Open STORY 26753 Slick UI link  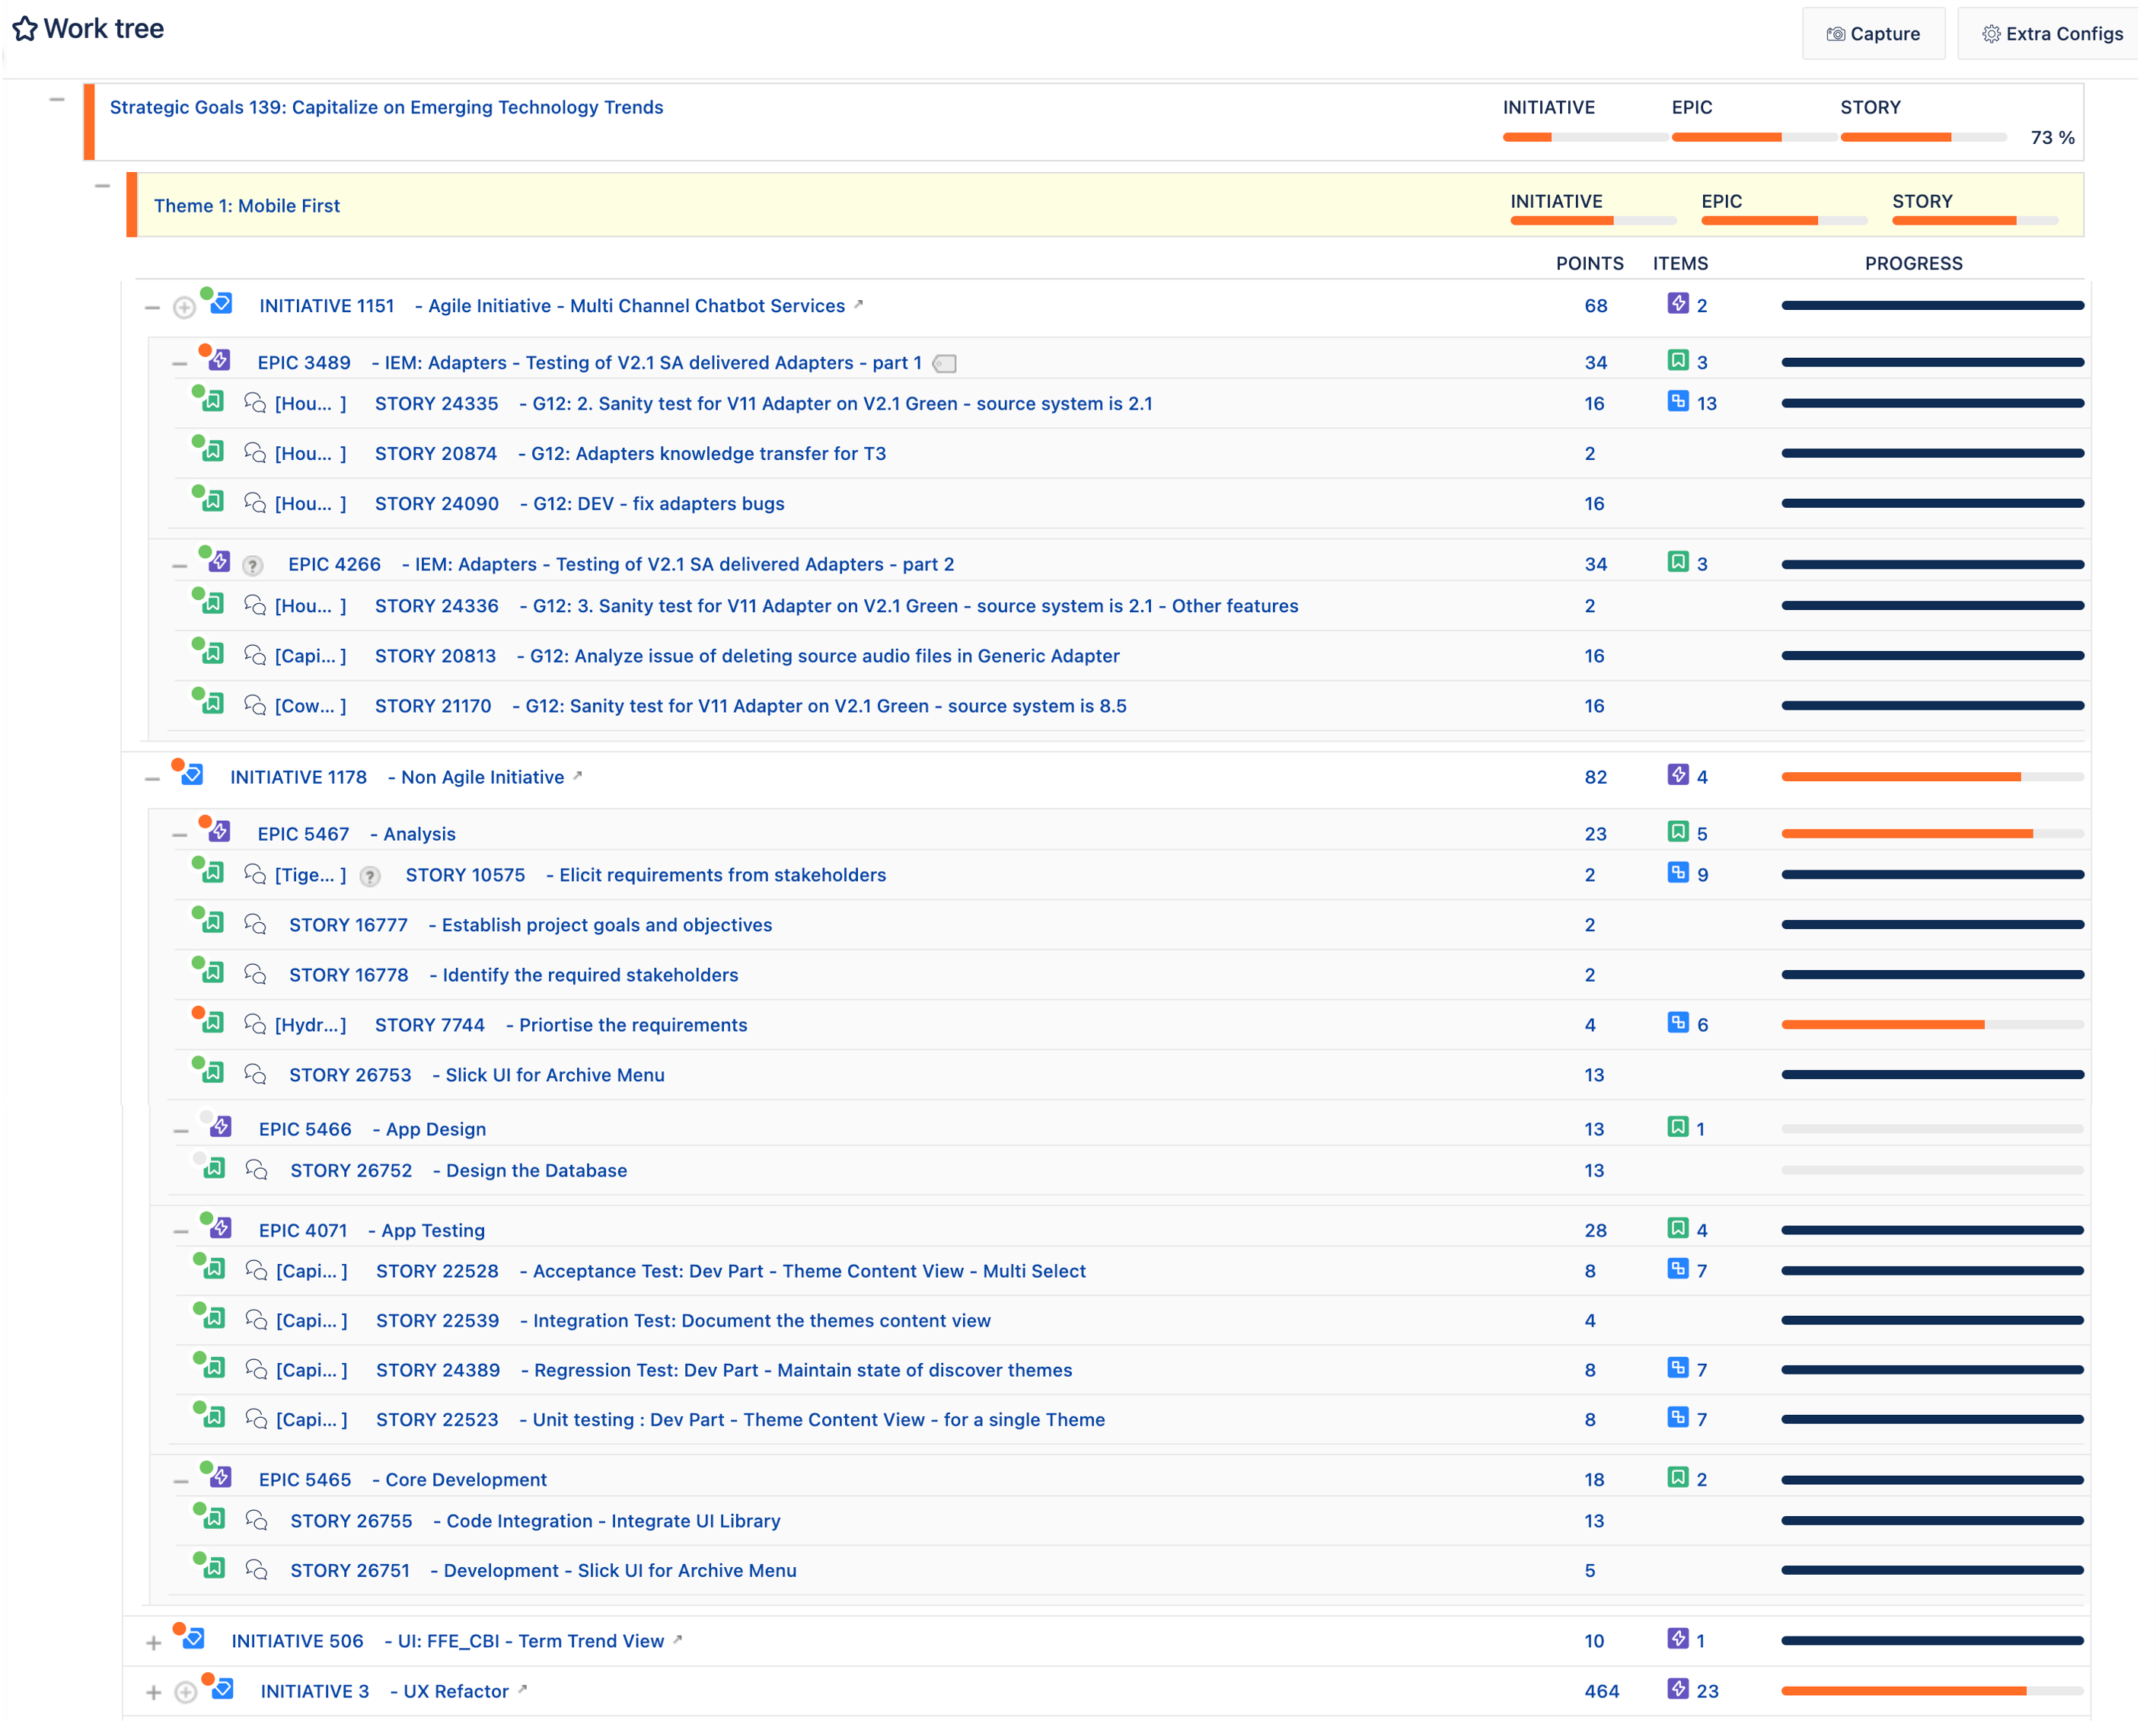[x=481, y=1084]
